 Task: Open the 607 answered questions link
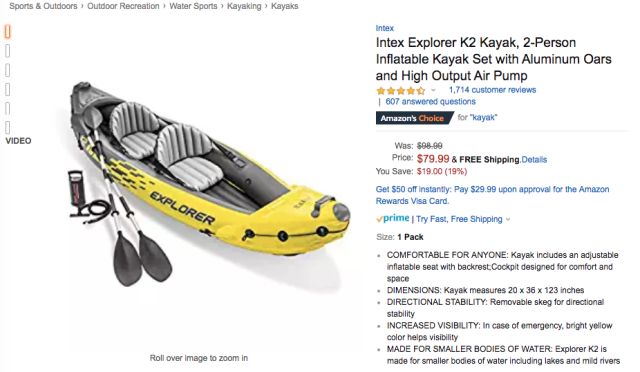click(430, 101)
